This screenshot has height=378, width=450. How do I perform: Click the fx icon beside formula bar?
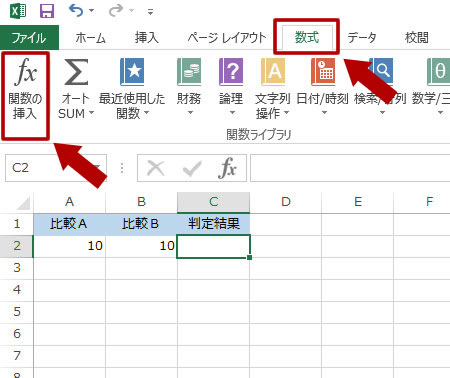point(228,168)
